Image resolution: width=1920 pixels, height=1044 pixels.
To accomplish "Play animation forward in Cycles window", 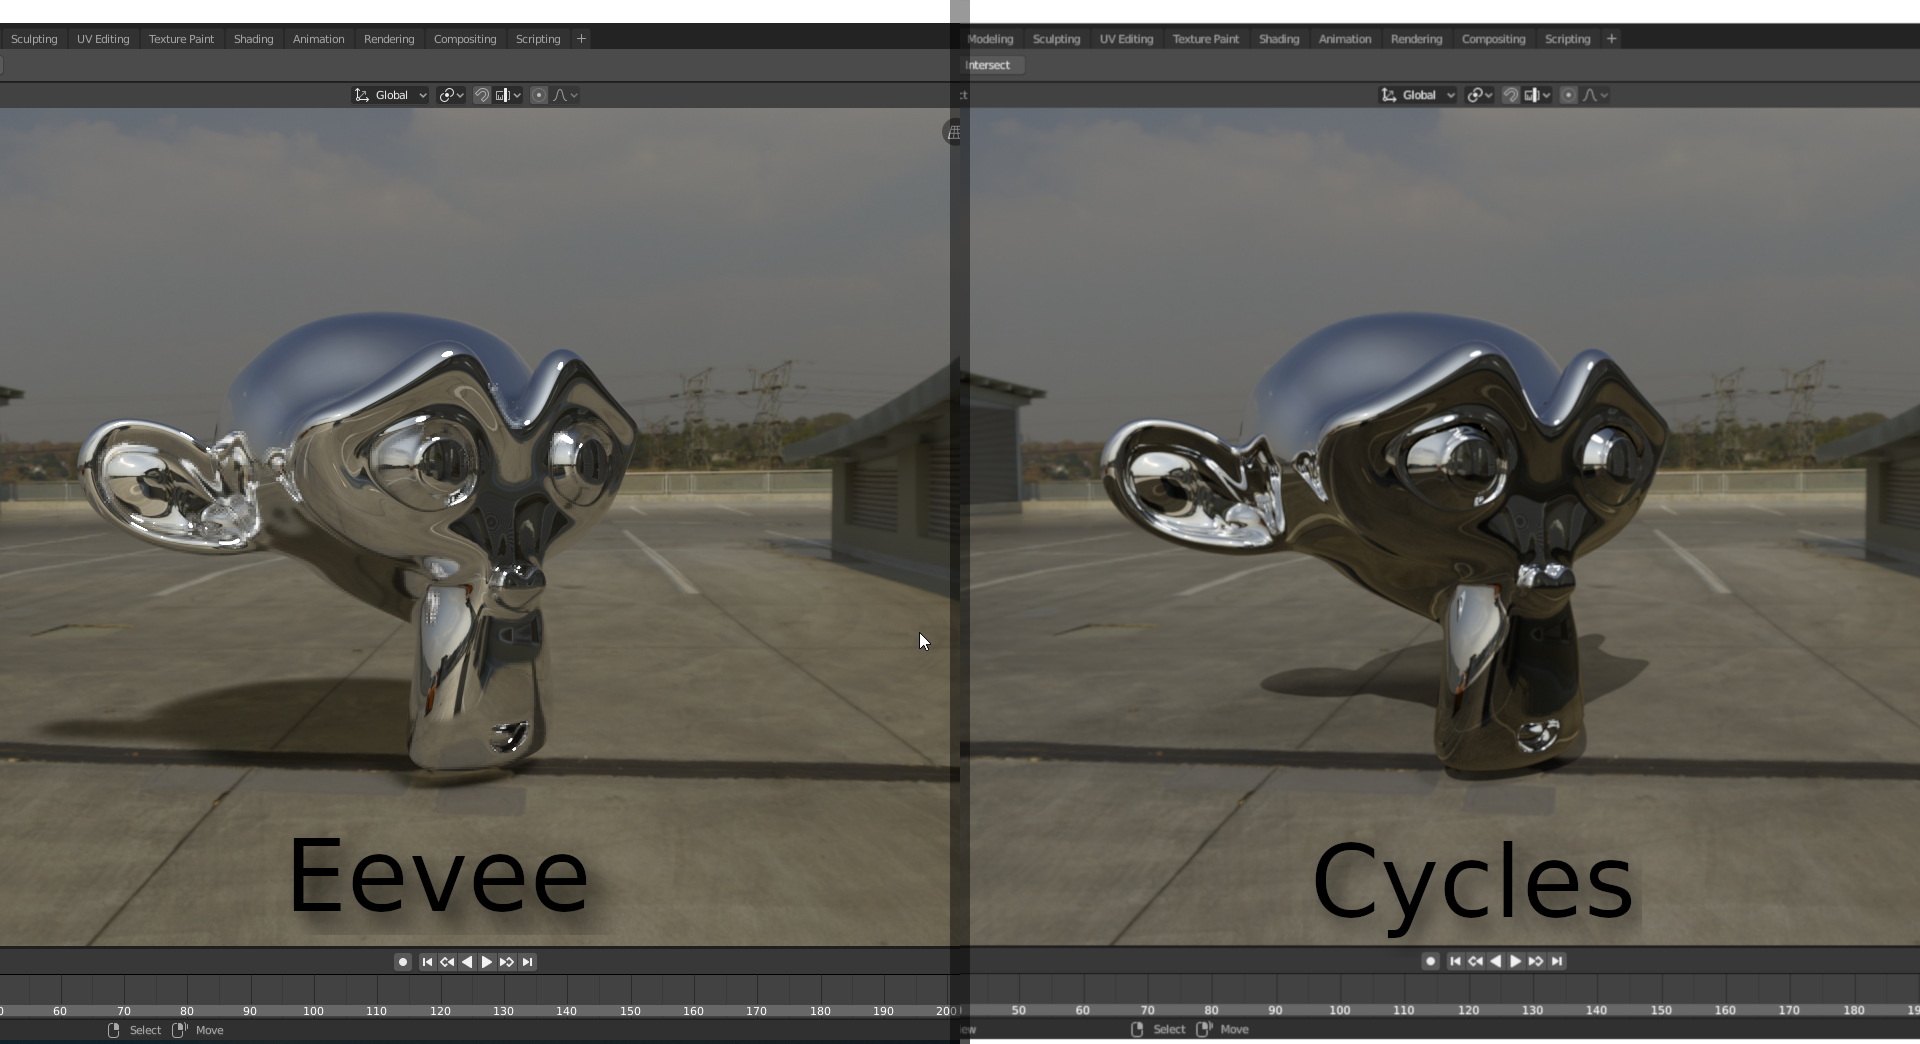I will (x=1515, y=961).
